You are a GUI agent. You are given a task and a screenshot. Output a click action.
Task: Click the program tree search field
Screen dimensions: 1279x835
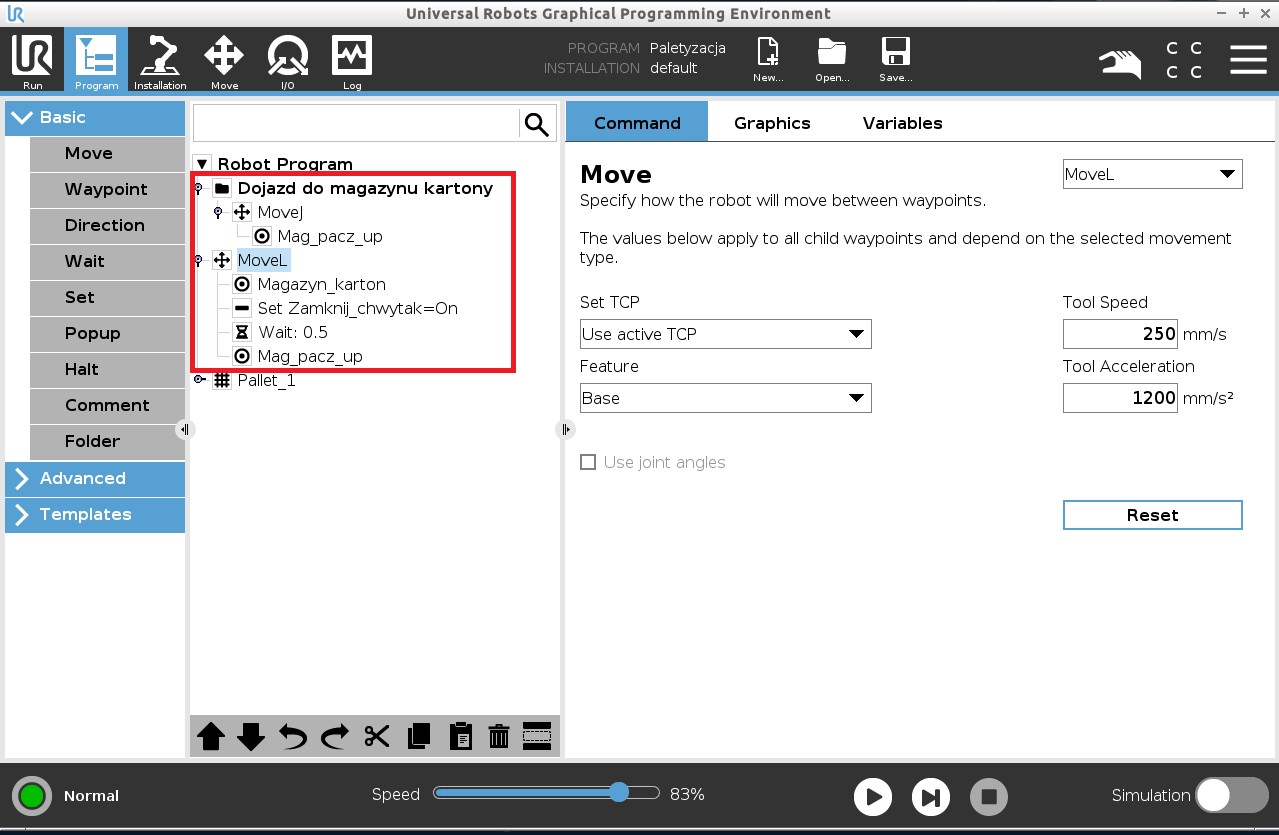click(356, 124)
